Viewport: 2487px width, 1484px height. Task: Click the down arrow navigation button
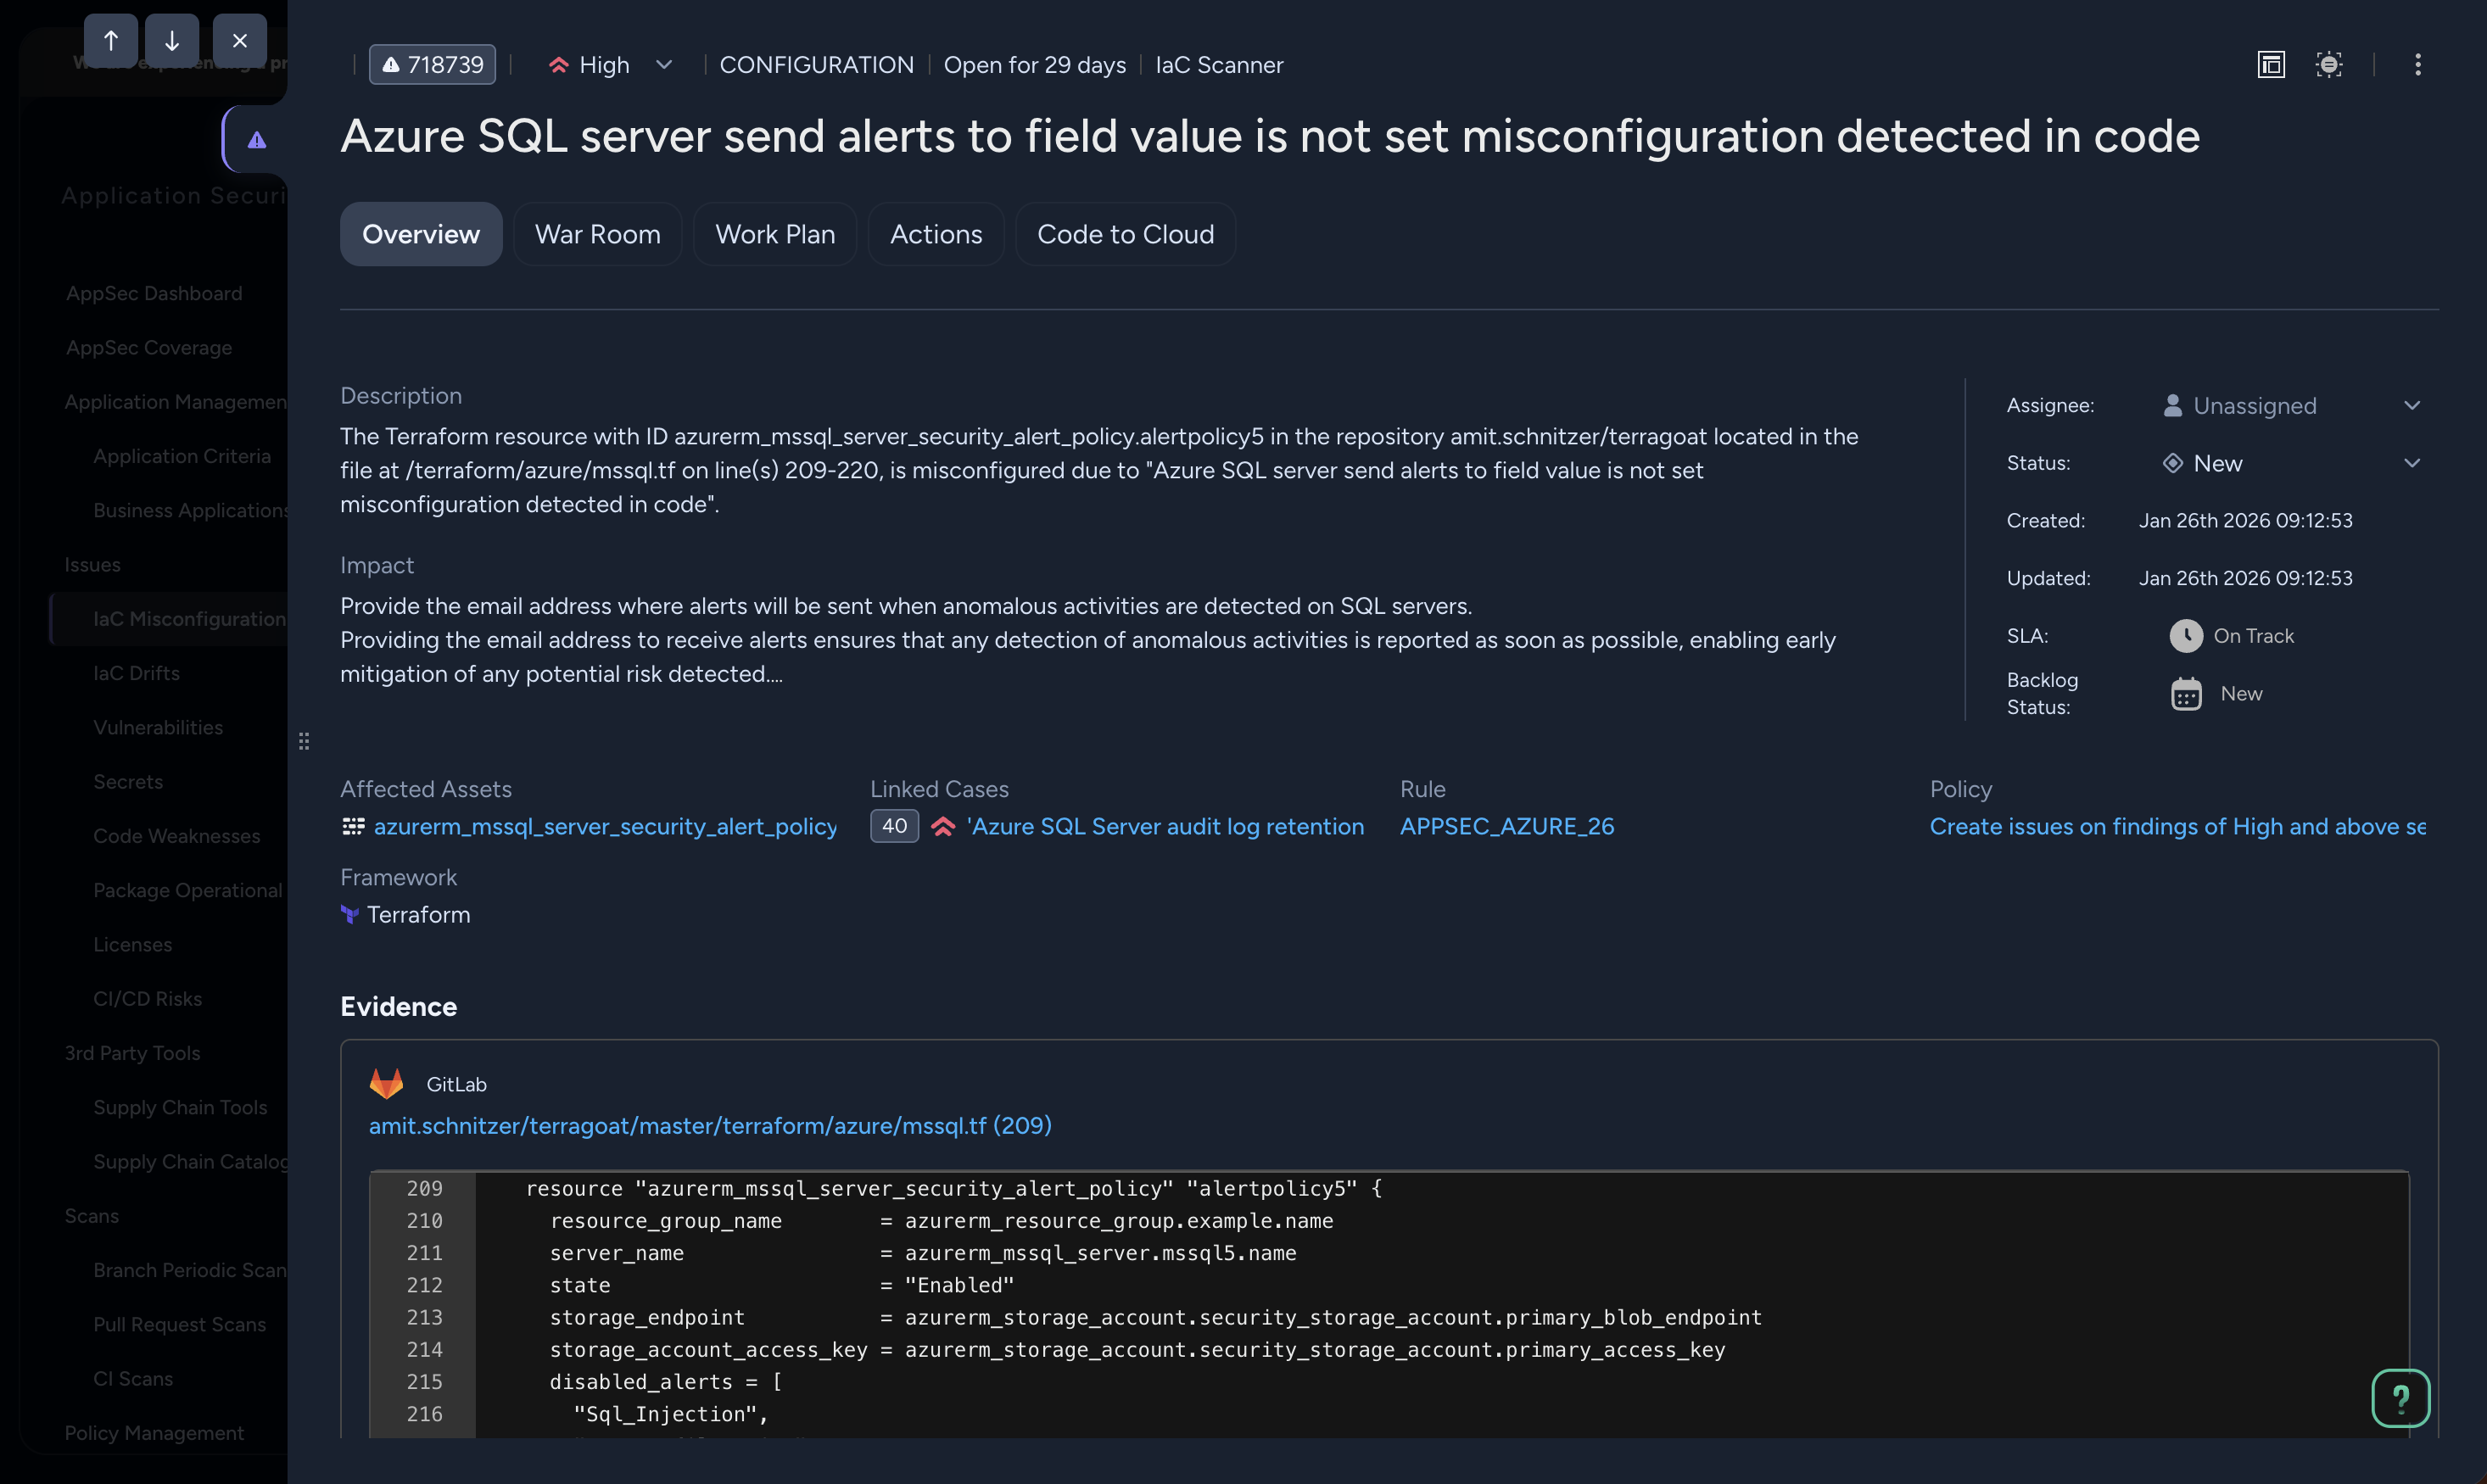click(174, 40)
